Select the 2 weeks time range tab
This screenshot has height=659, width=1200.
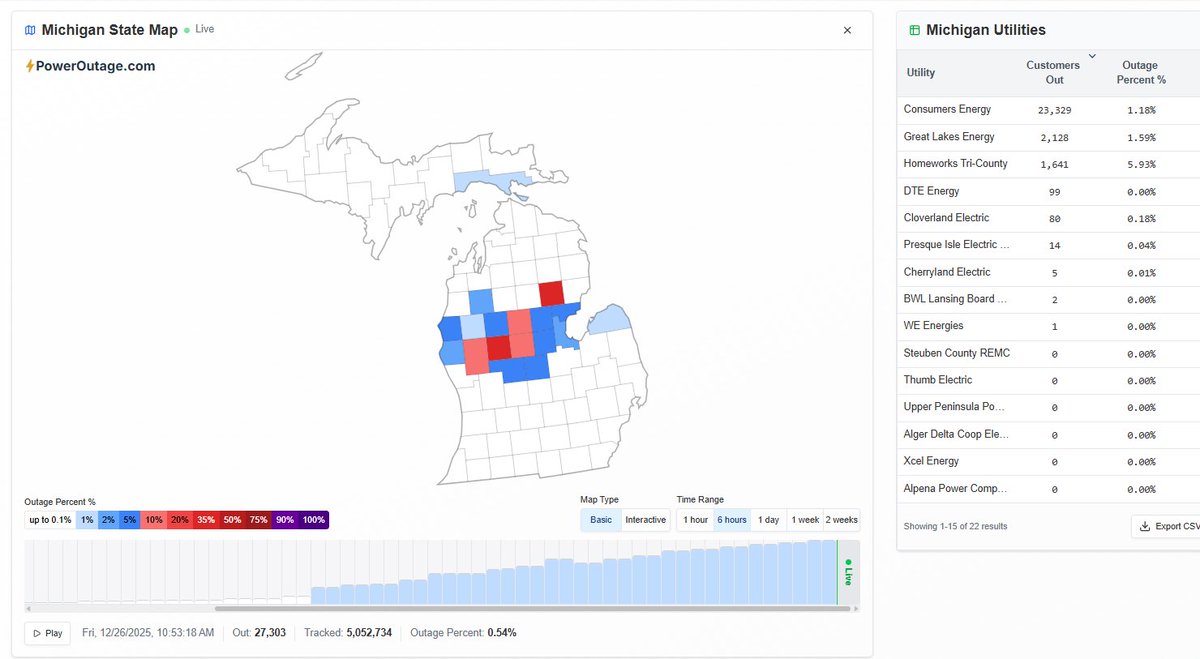[841, 519]
